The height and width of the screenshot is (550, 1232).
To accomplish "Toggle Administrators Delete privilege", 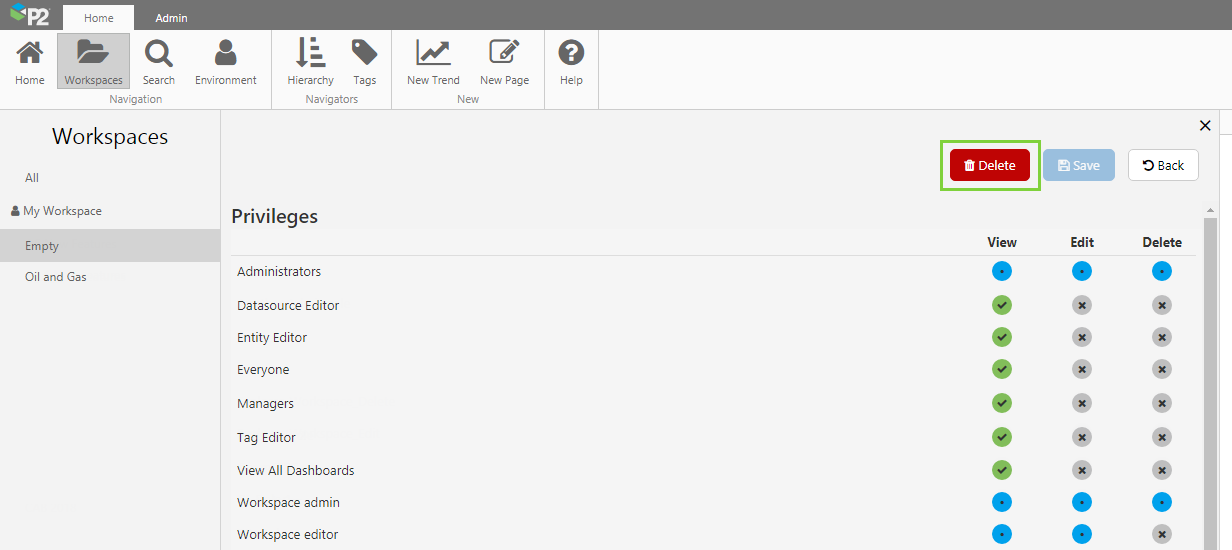I will click(x=1162, y=271).
